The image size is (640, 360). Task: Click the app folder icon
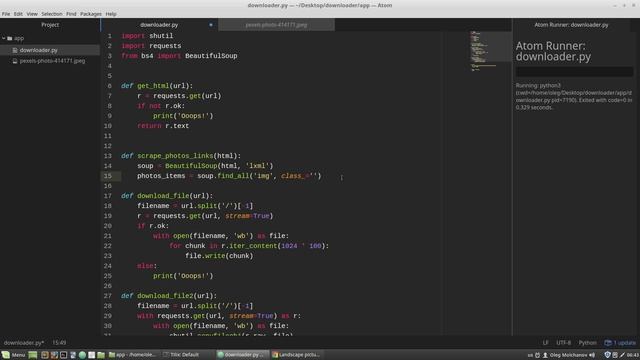(x=10, y=38)
